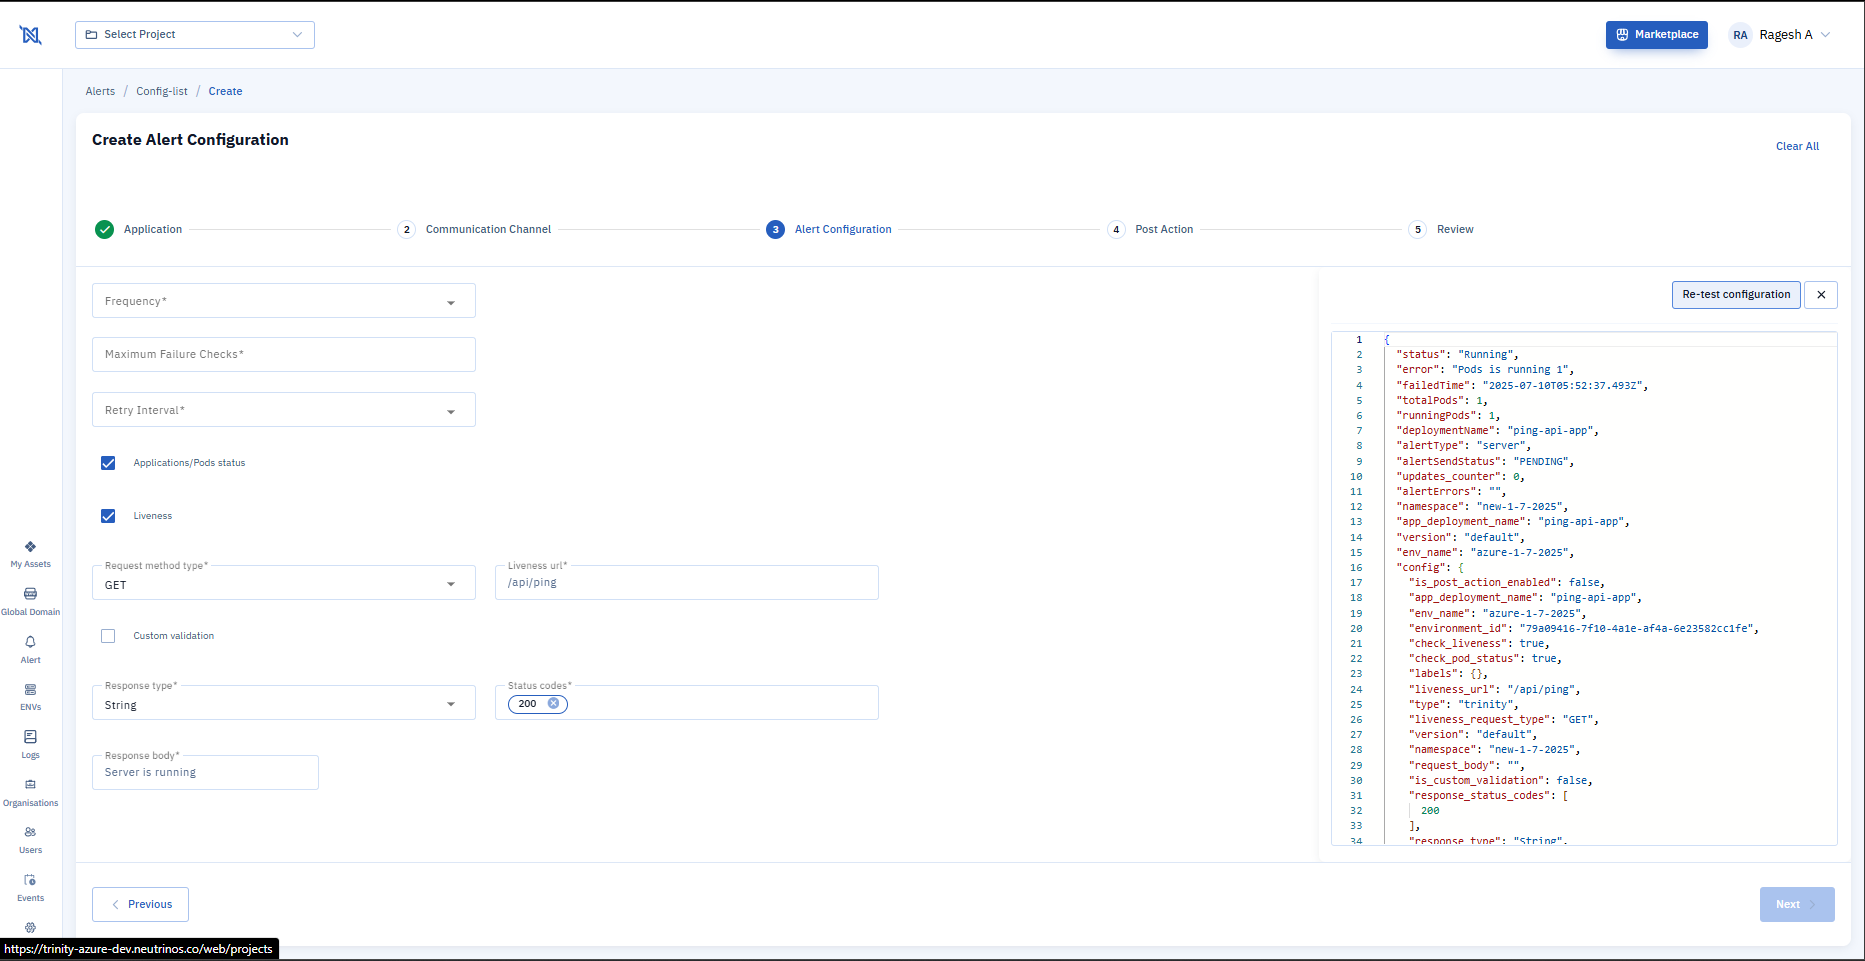Click the "liveness_url" JSON line
The height and width of the screenshot is (961, 1865).
point(1494,690)
